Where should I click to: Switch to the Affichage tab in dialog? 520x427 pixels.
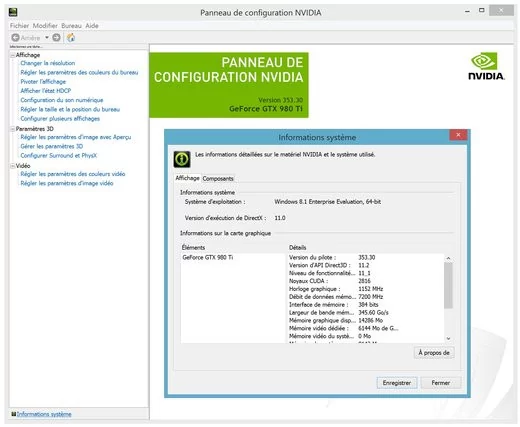click(x=187, y=178)
